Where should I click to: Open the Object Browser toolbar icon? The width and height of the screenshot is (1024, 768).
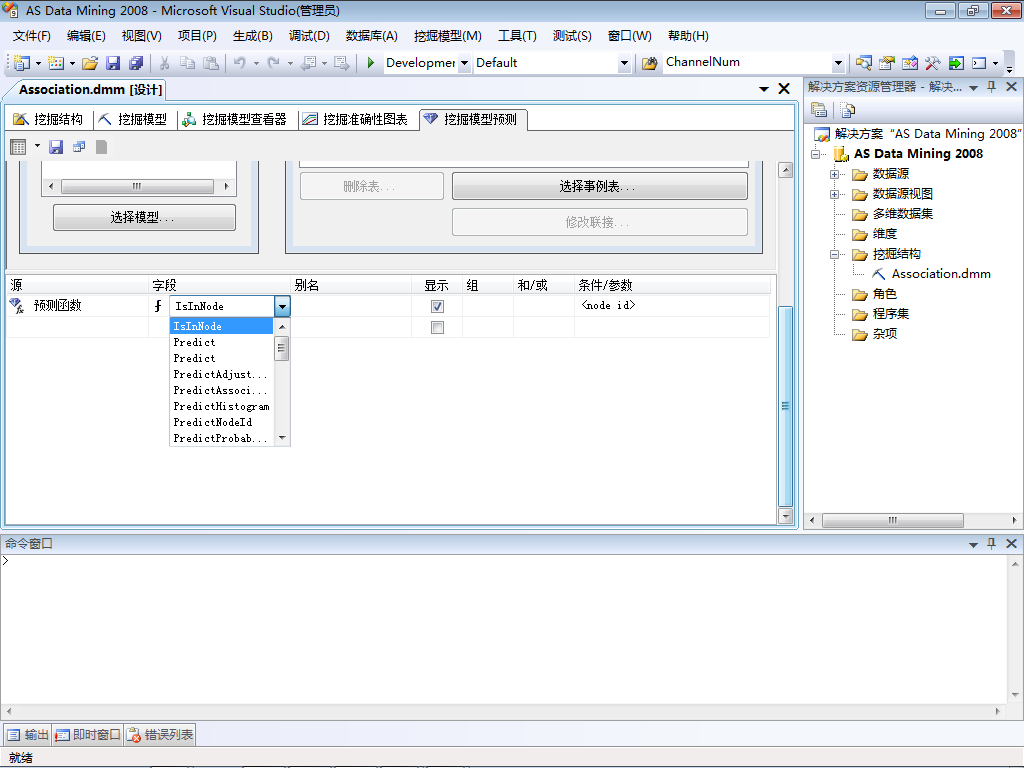(x=909, y=63)
